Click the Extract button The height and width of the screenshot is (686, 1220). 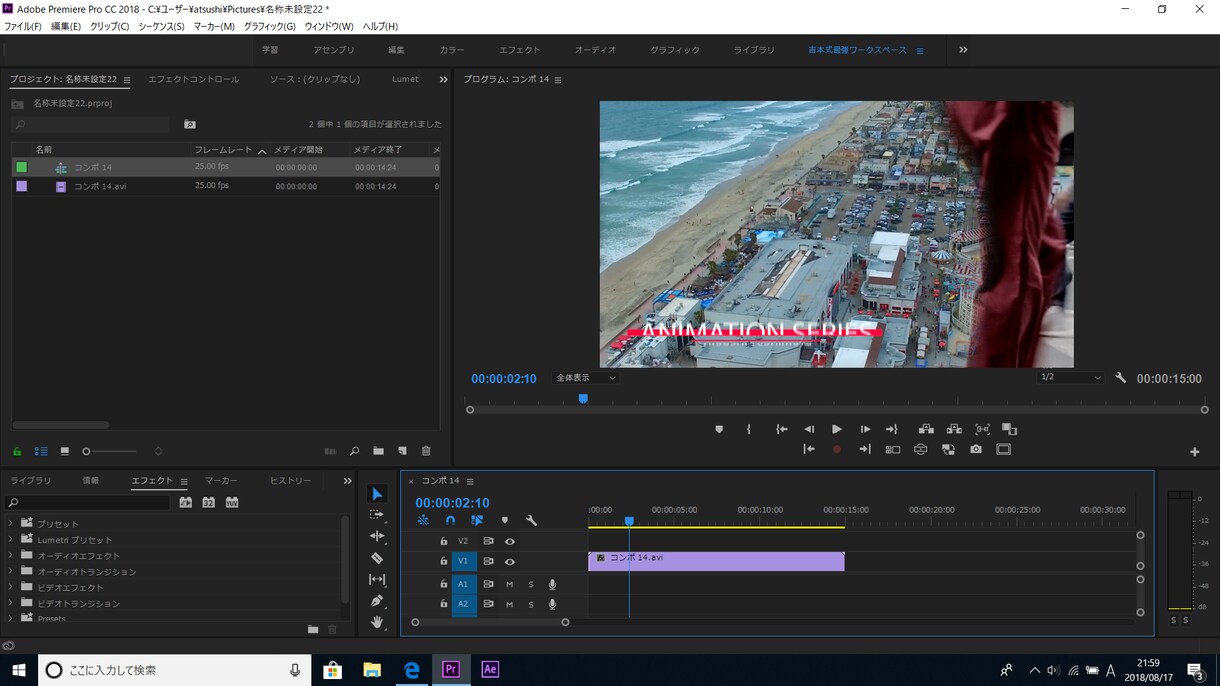(954, 429)
